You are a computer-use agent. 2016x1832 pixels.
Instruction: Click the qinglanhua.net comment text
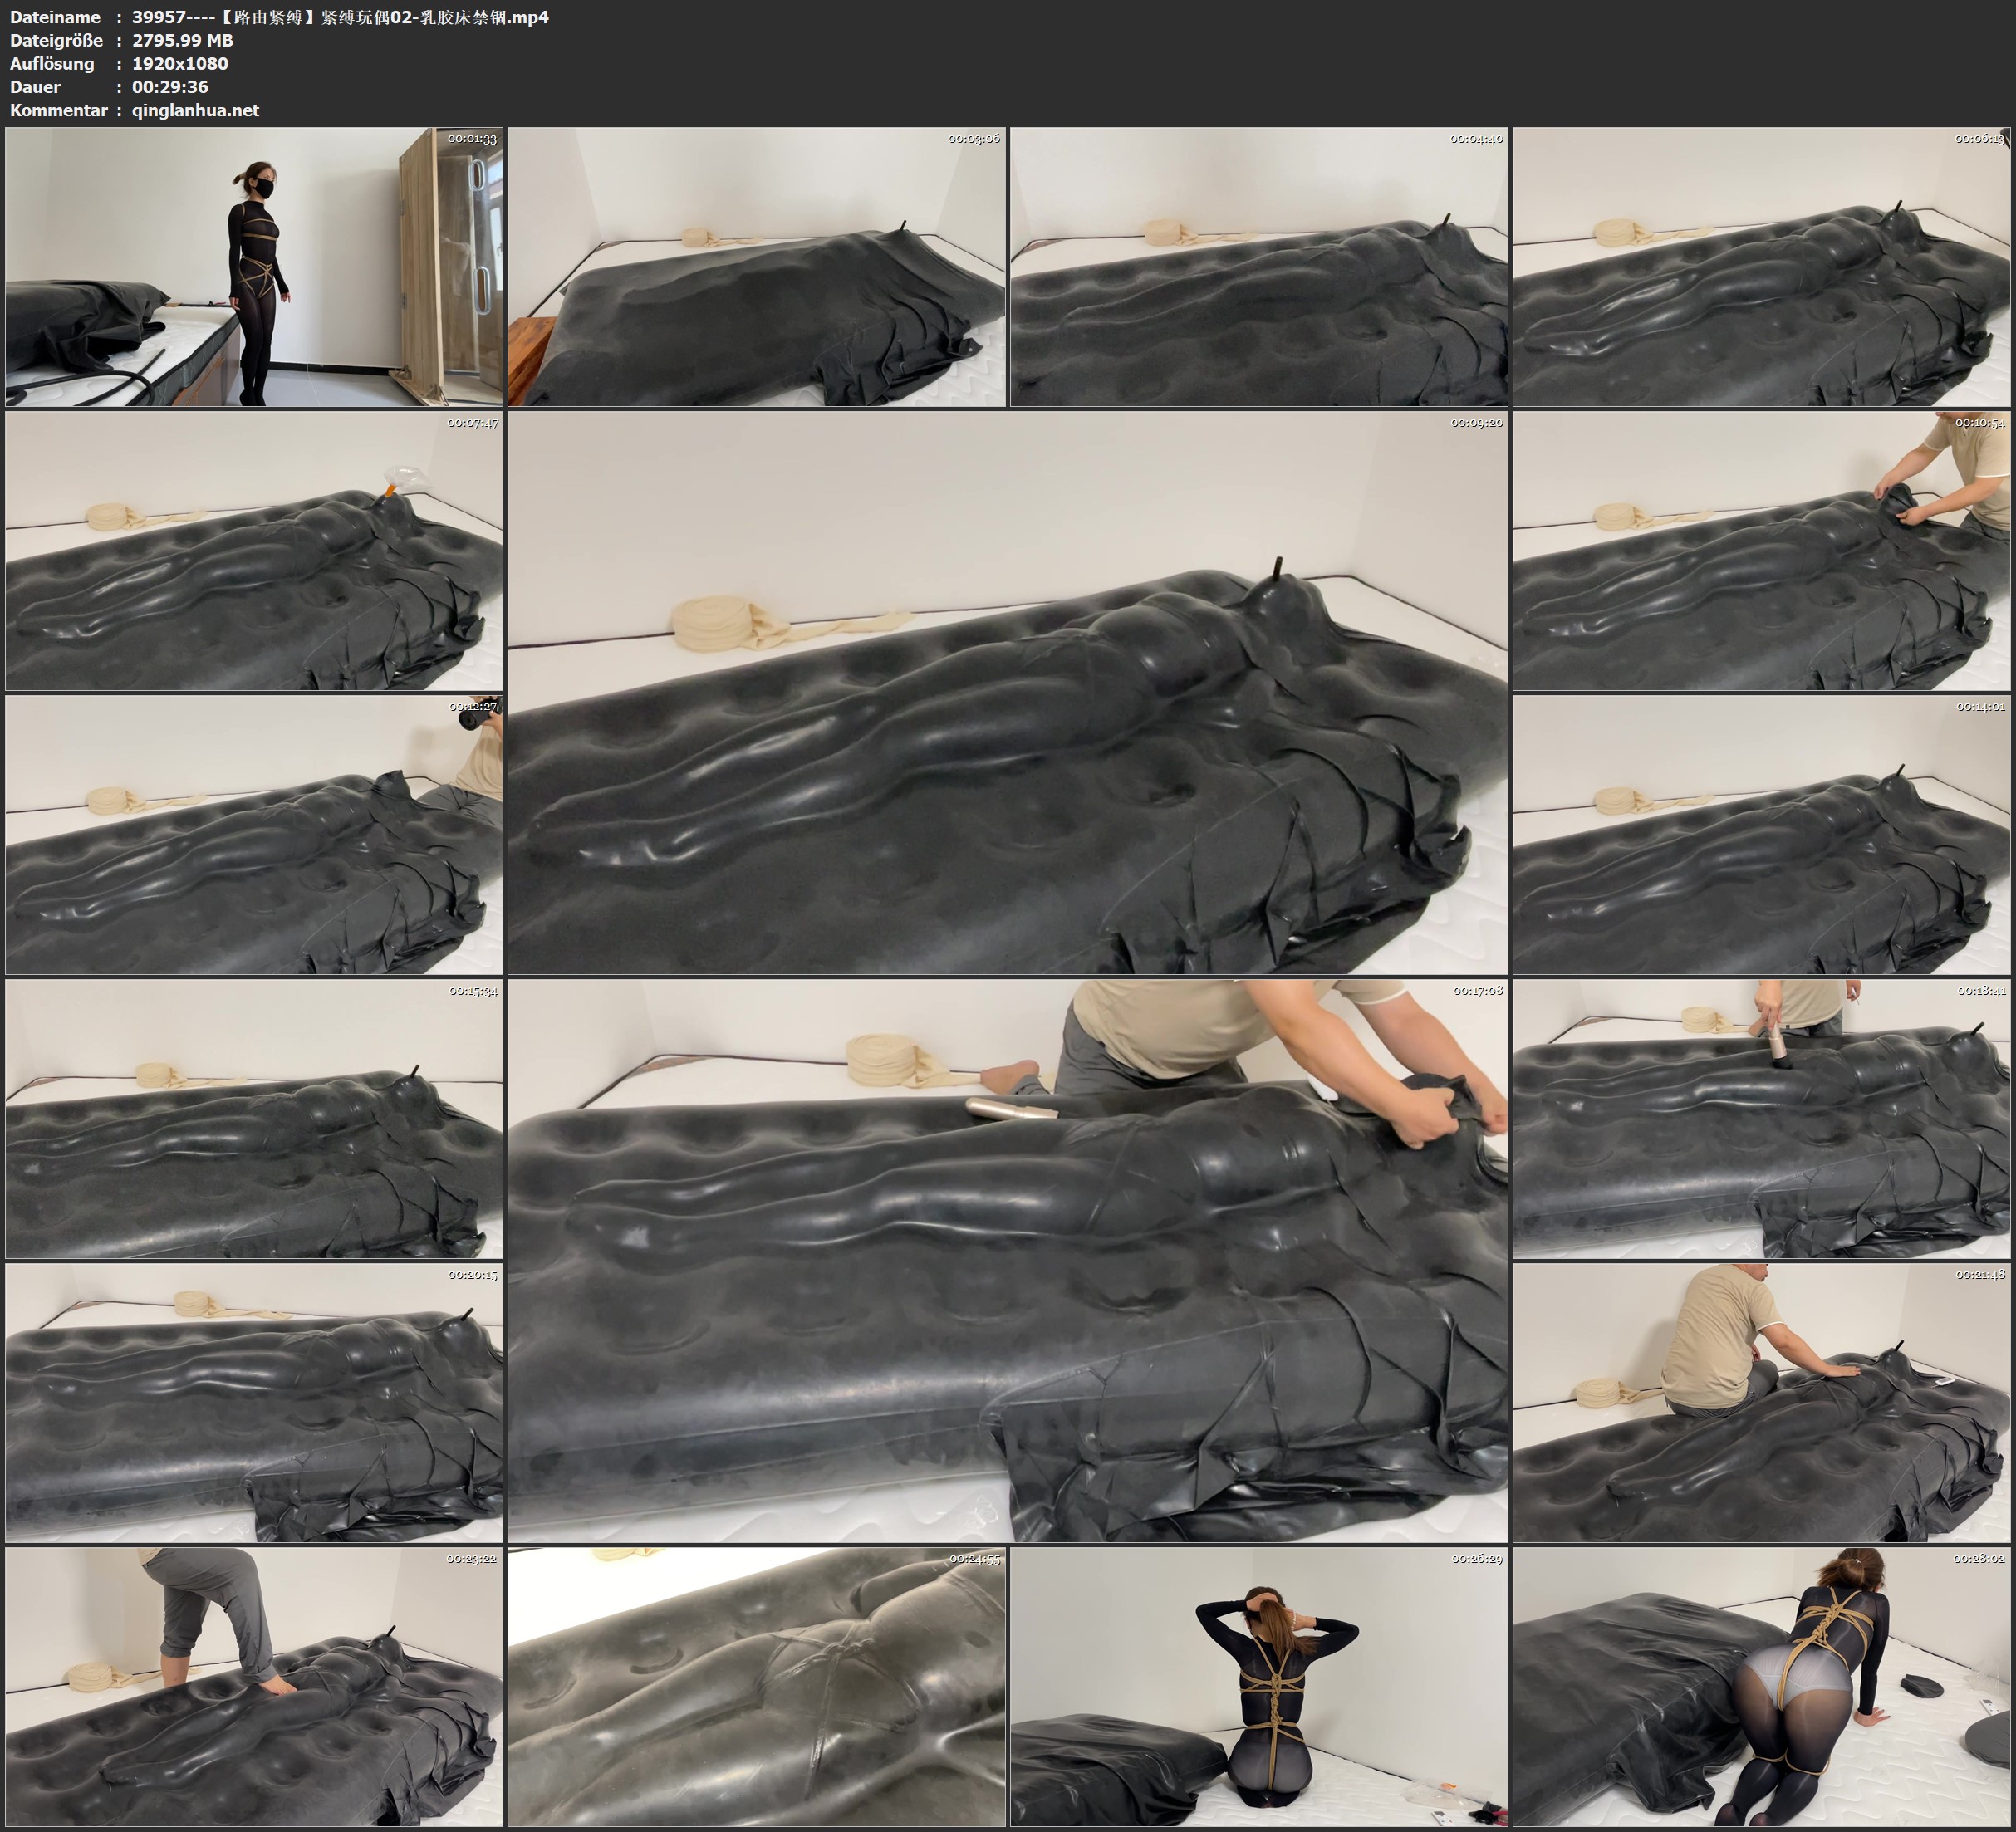tap(195, 110)
